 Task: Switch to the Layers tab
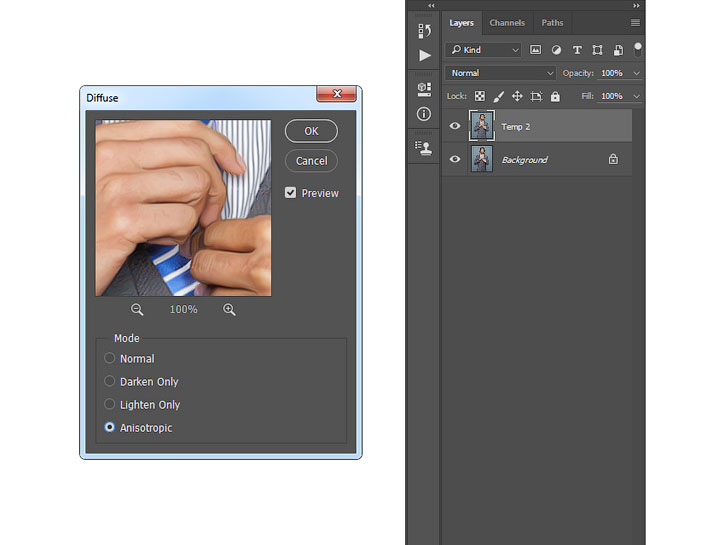tap(461, 23)
